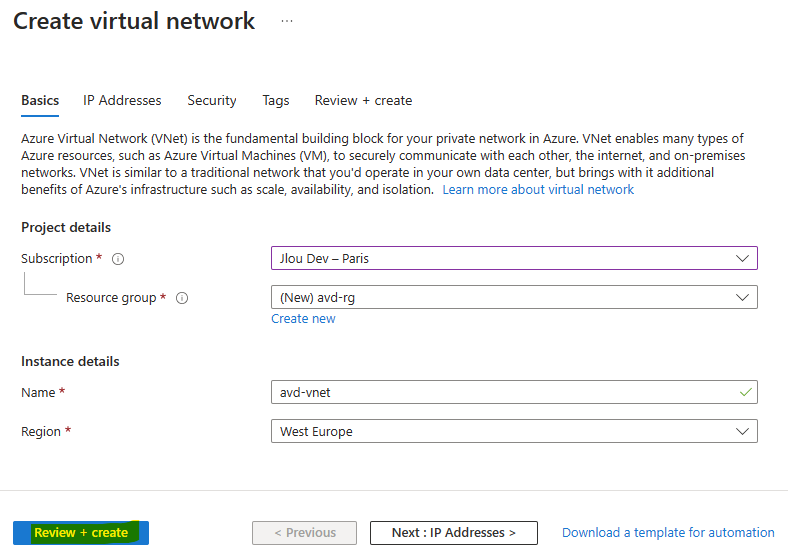Switch to the Basics tab
This screenshot has width=788, height=553.
pos(40,101)
